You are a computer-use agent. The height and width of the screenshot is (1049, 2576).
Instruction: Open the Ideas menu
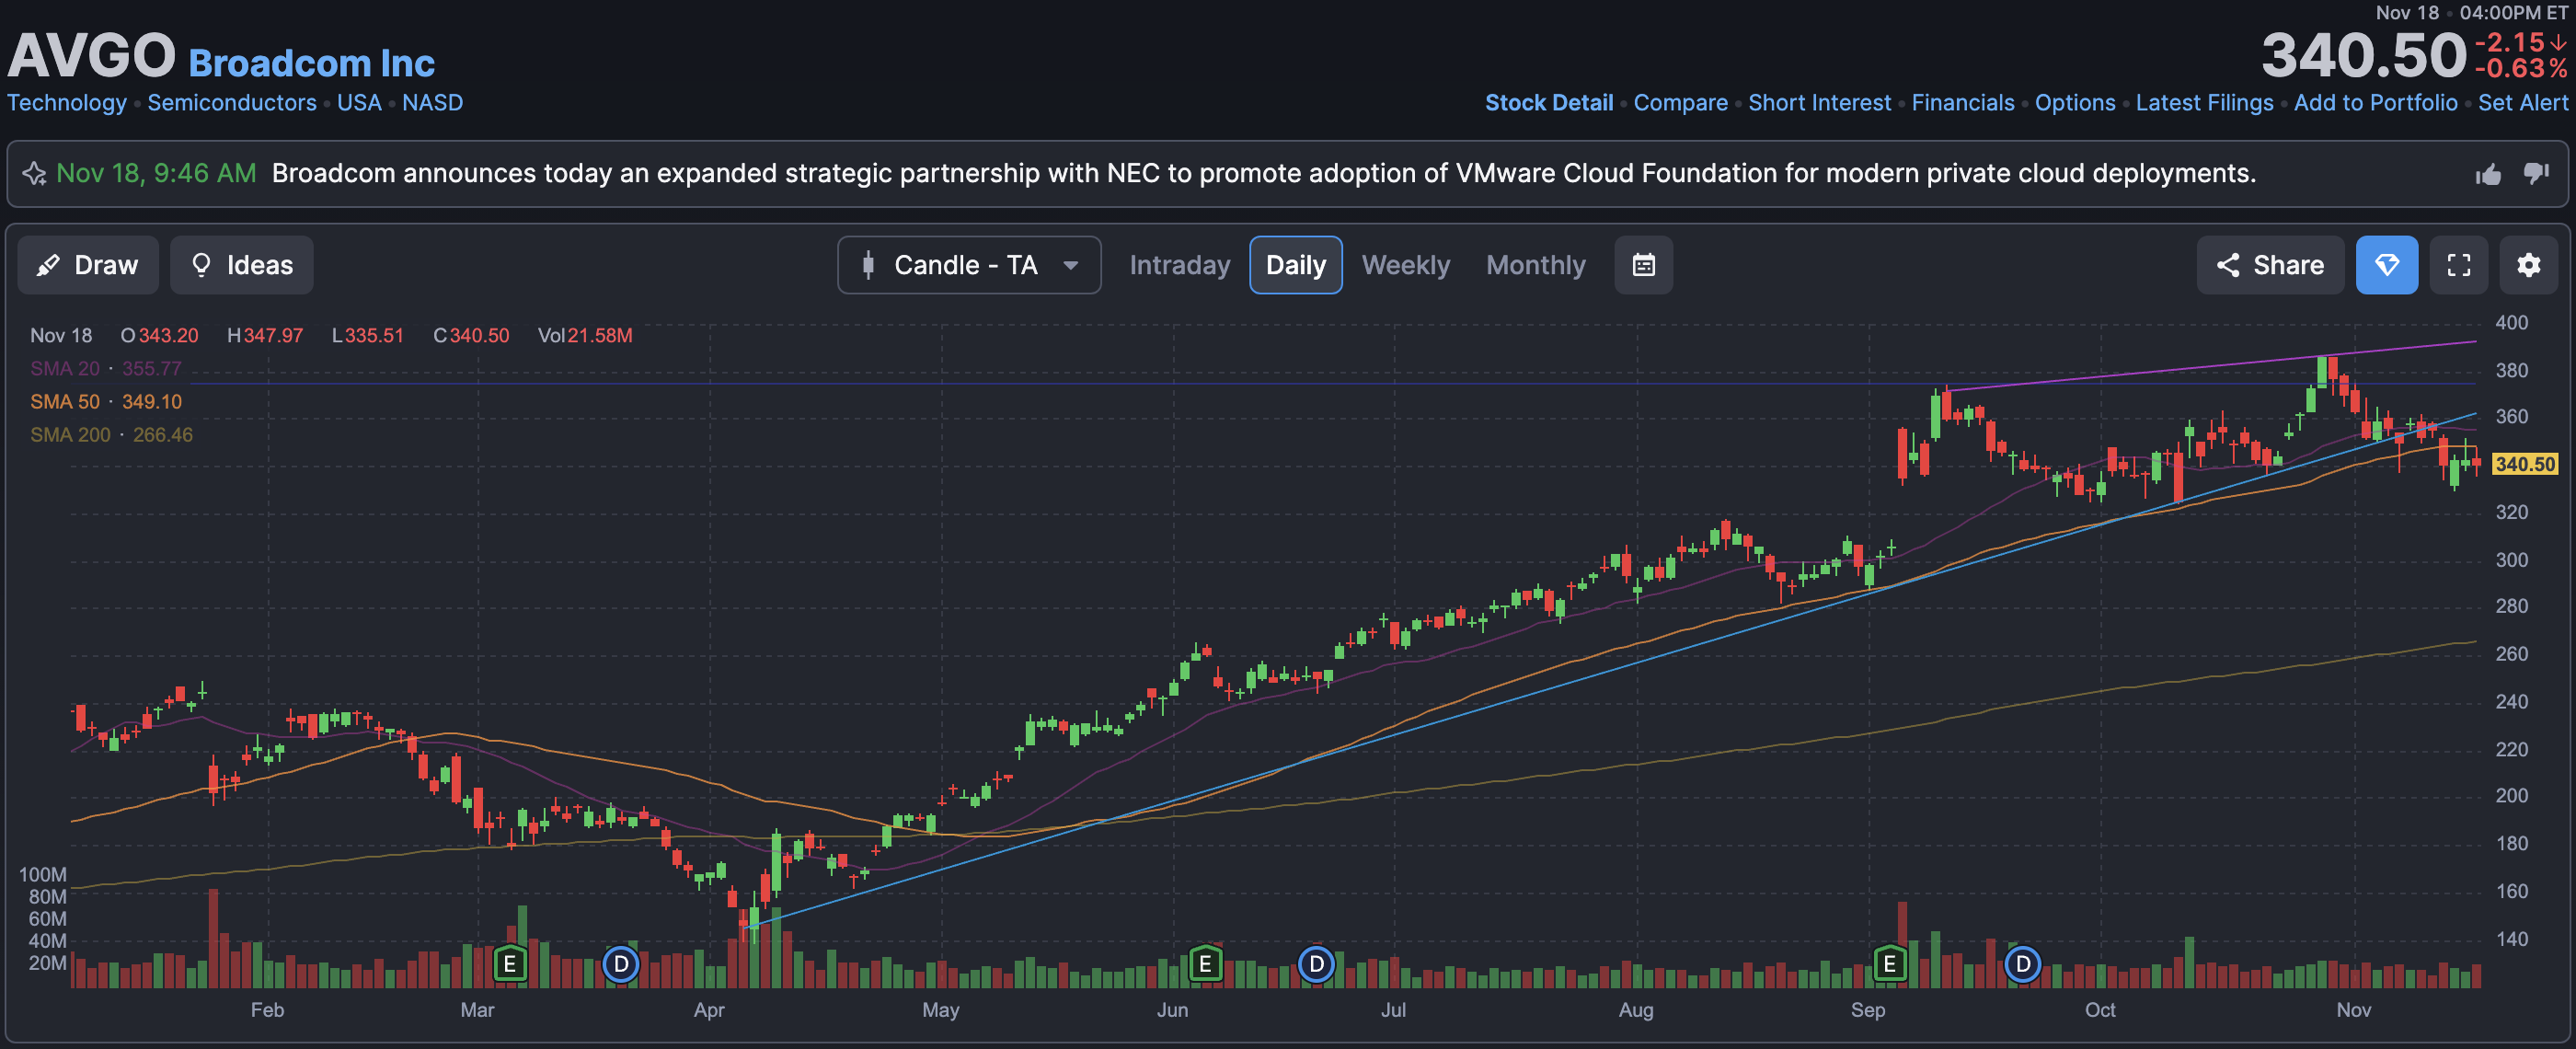click(x=241, y=265)
